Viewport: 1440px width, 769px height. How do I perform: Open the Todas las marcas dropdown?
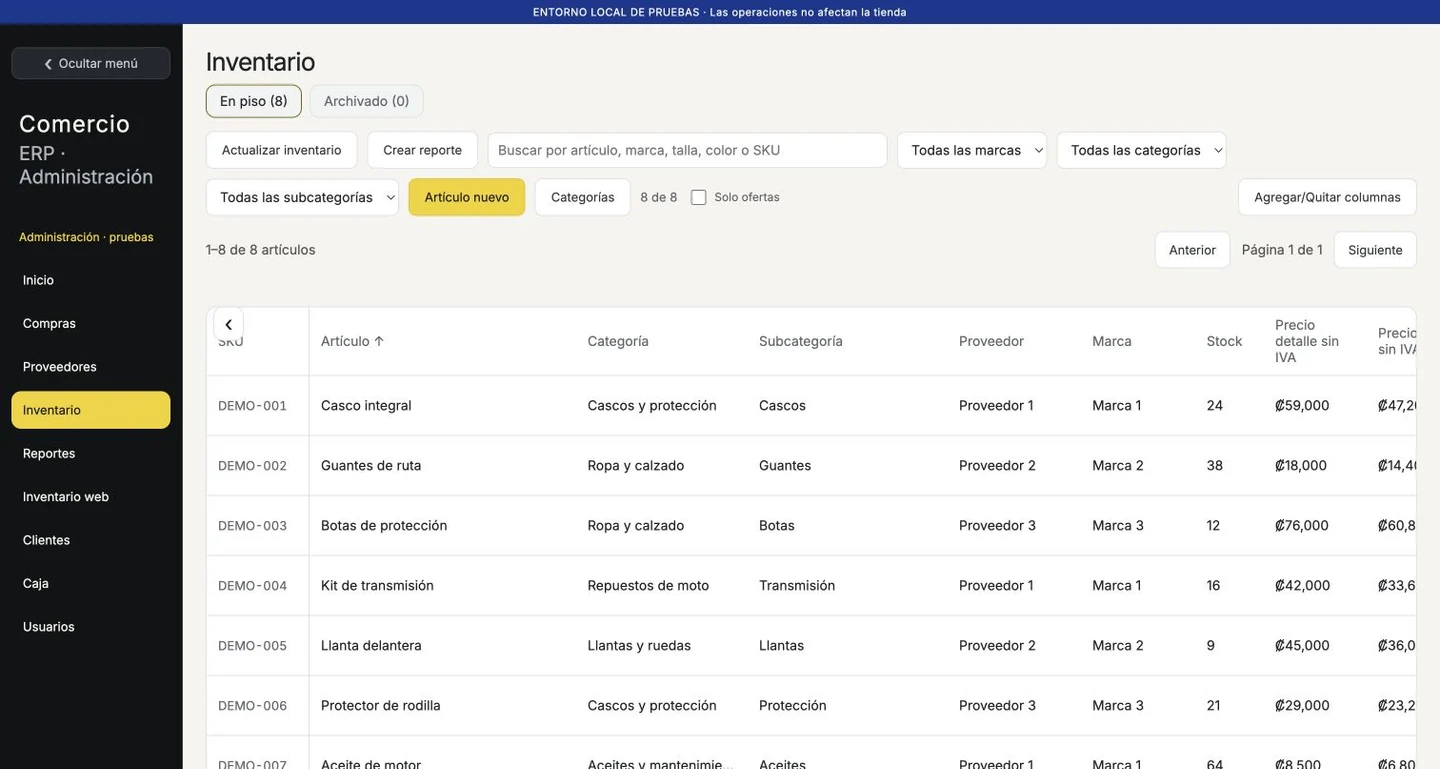coord(972,150)
